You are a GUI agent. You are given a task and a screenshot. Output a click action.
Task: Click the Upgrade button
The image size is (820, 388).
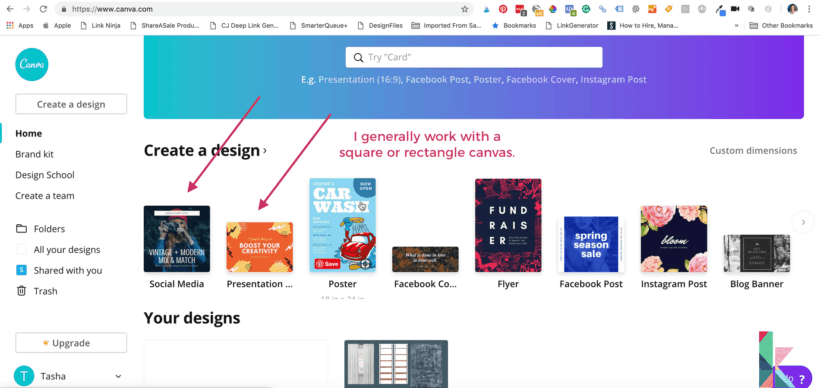[x=71, y=343]
